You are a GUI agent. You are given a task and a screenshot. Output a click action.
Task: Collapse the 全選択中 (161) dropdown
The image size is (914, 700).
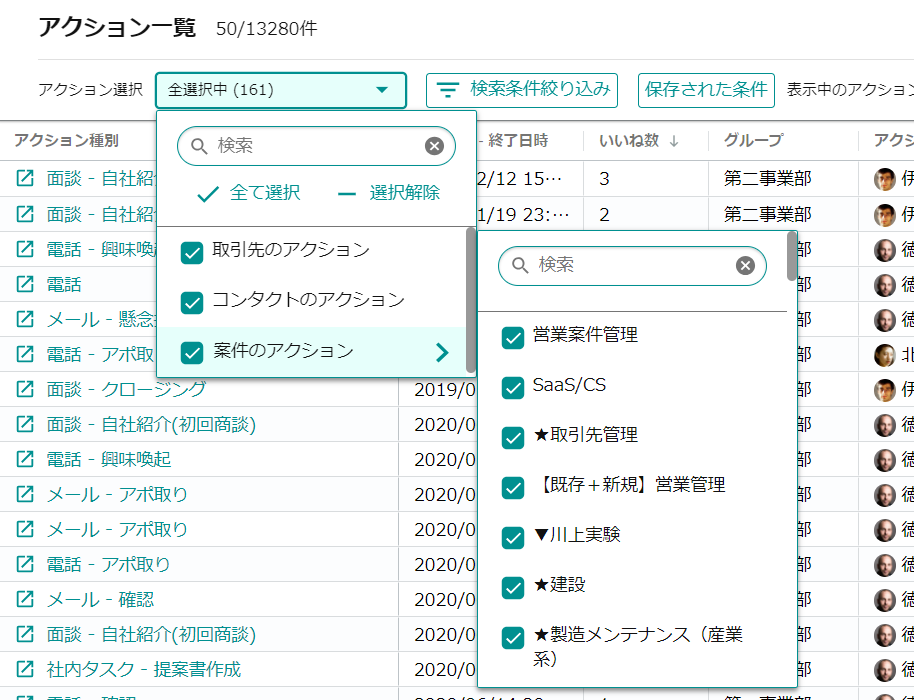[x=381, y=90]
